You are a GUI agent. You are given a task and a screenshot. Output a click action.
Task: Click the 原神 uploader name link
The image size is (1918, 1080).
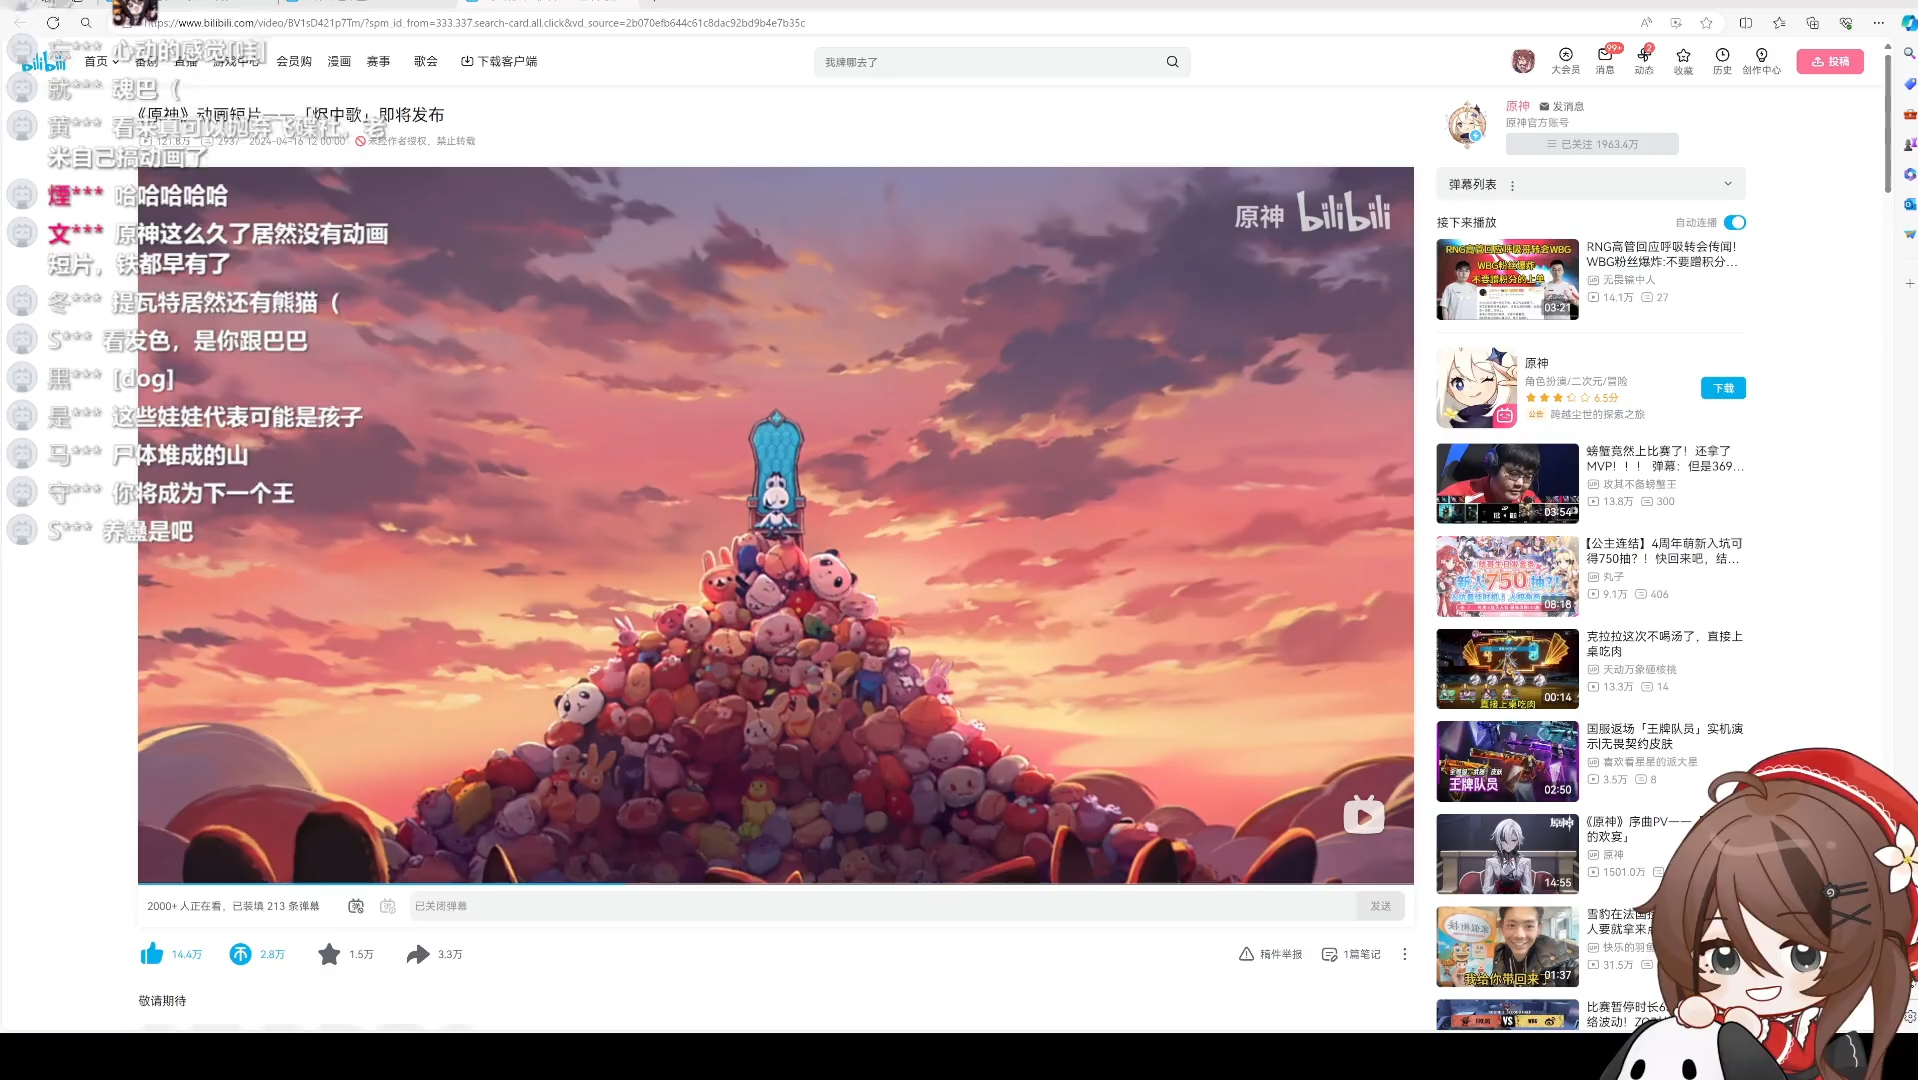1517,106
